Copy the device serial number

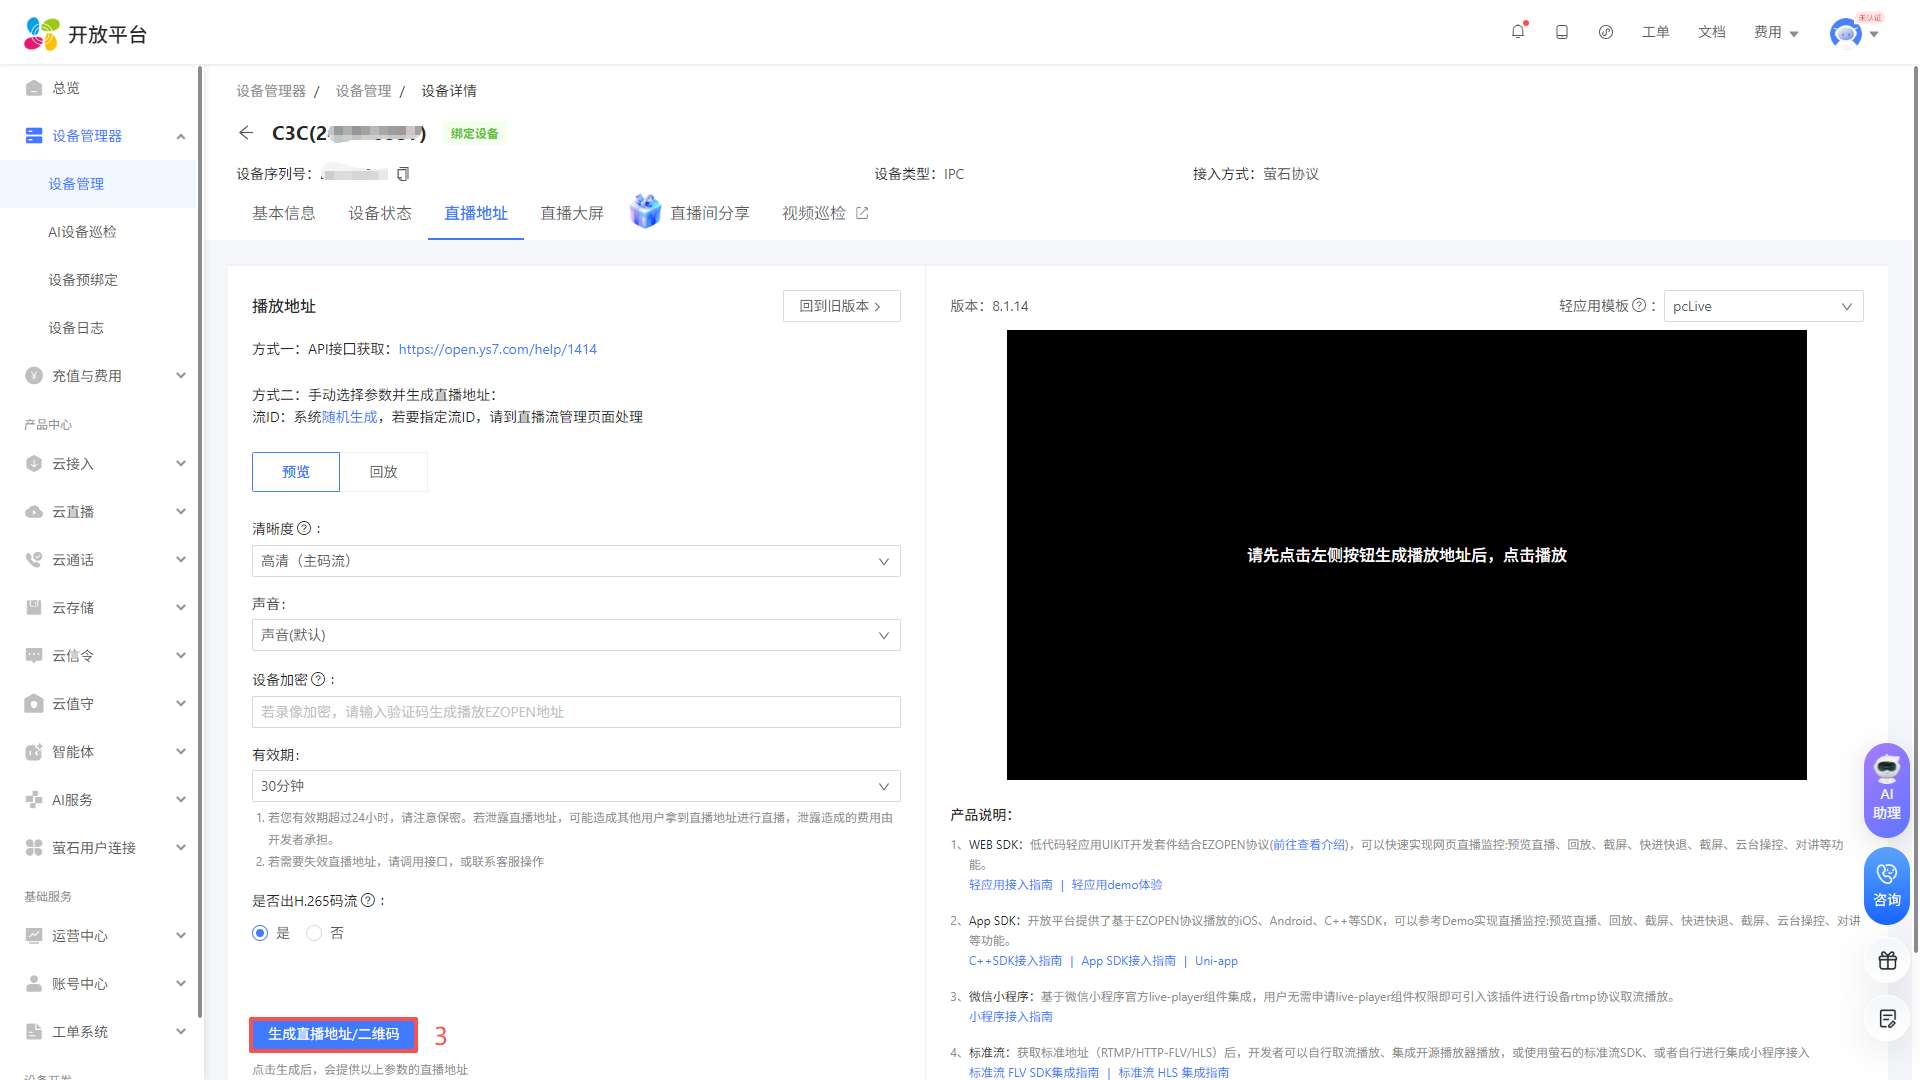click(403, 174)
